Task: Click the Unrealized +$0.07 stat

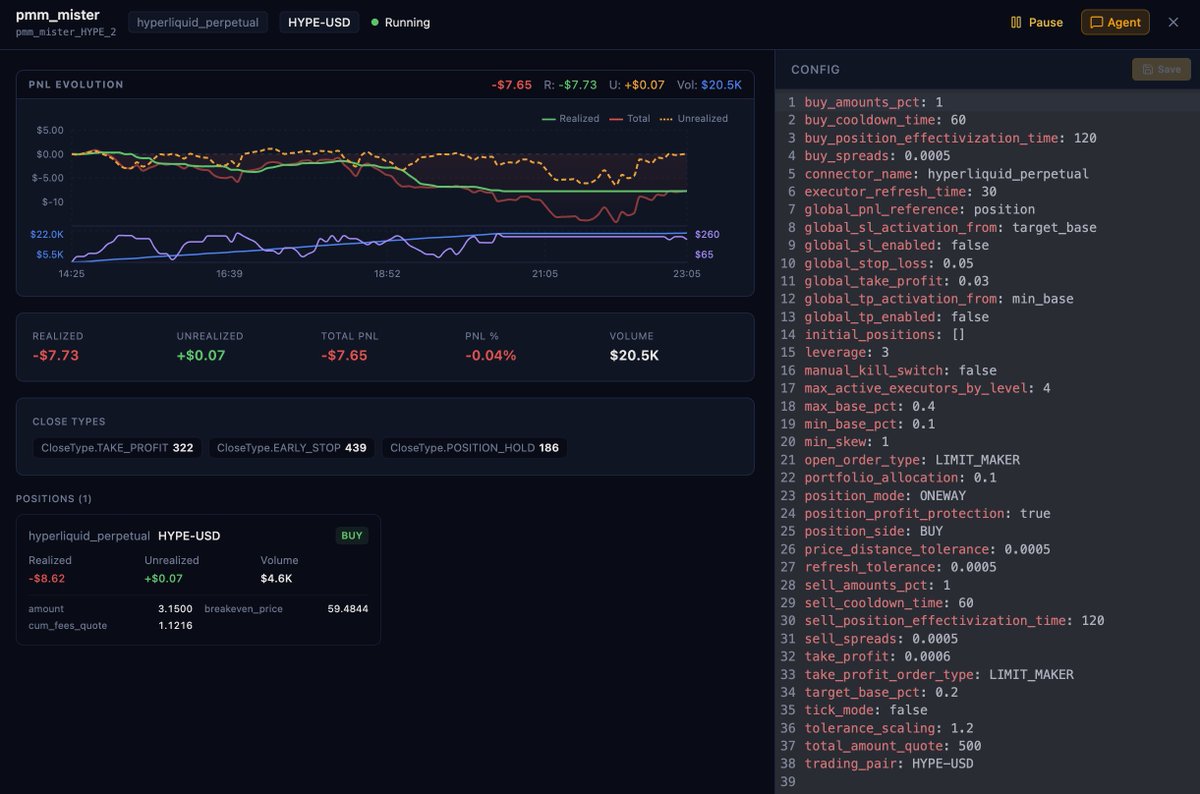Action: pyautogui.click(x=210, y=346)
